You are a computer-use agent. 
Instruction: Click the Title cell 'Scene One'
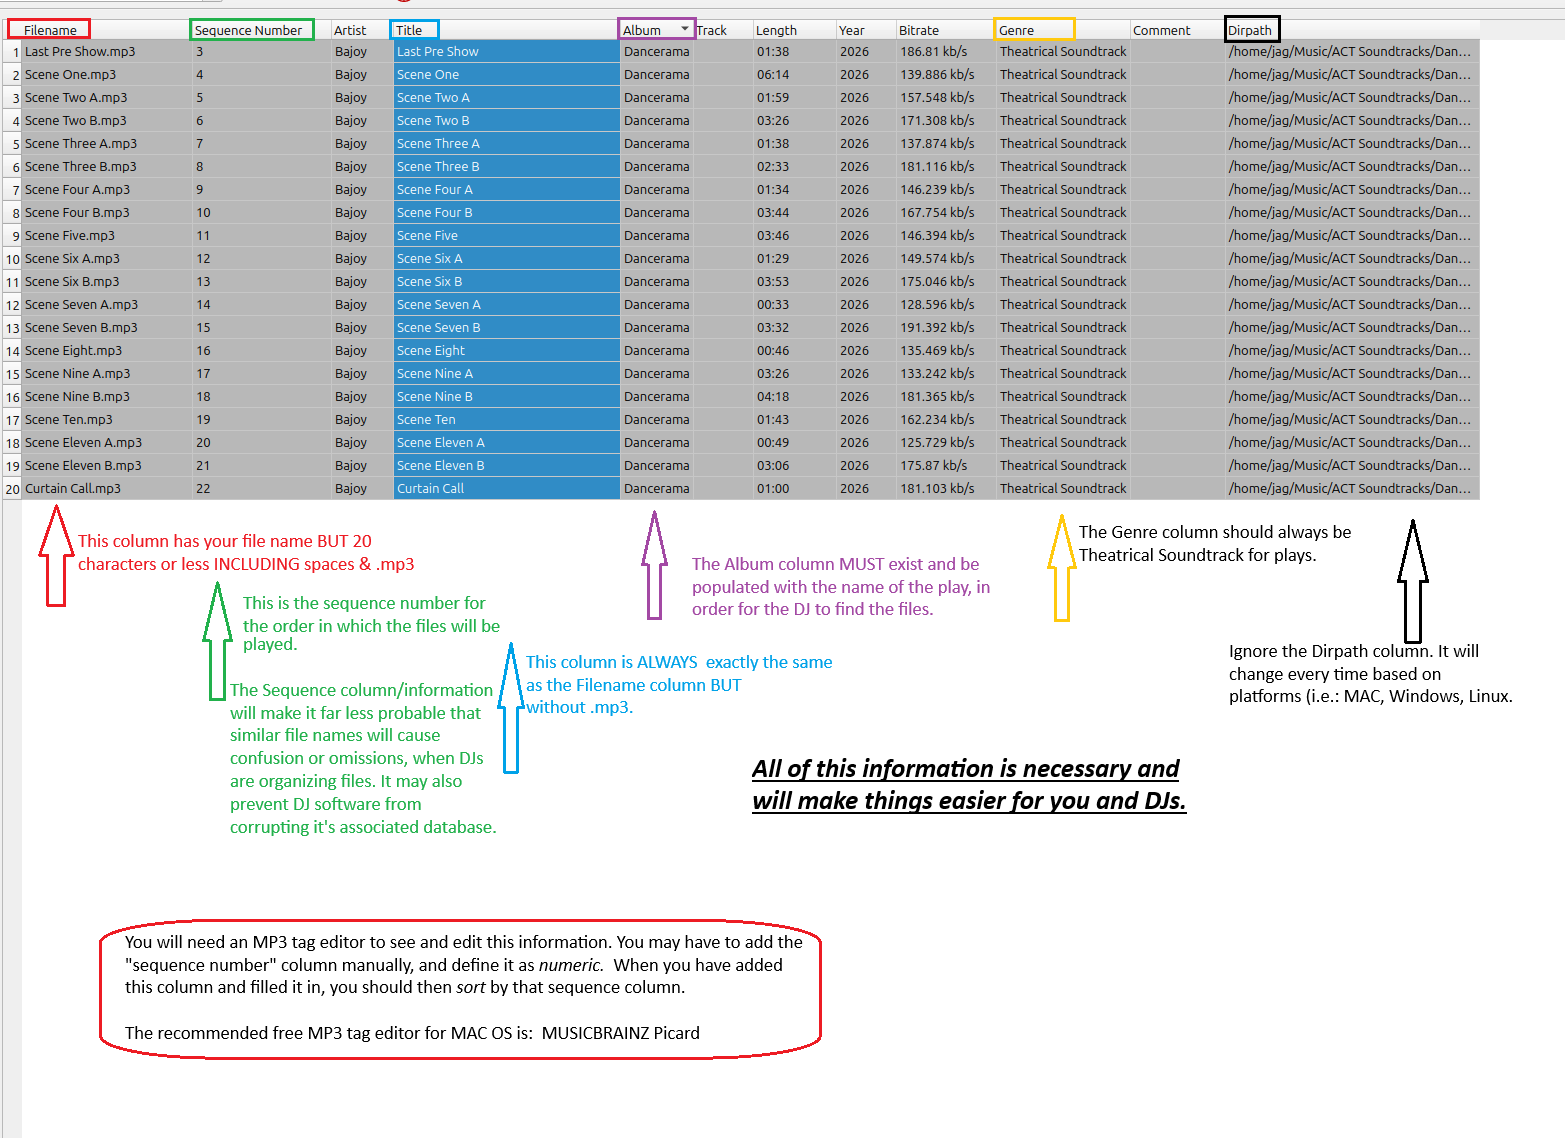(x=506, y=74)
